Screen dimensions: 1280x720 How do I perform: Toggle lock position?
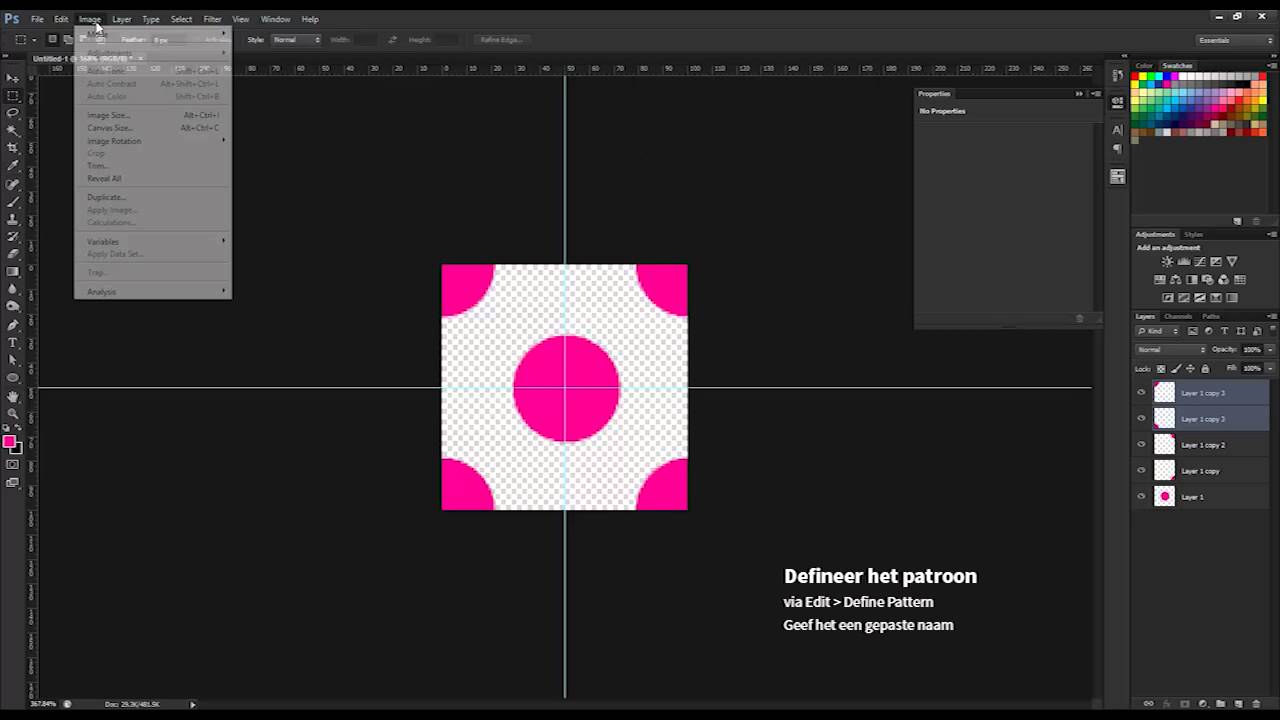pyautogui.click(x=1190, y=369)
